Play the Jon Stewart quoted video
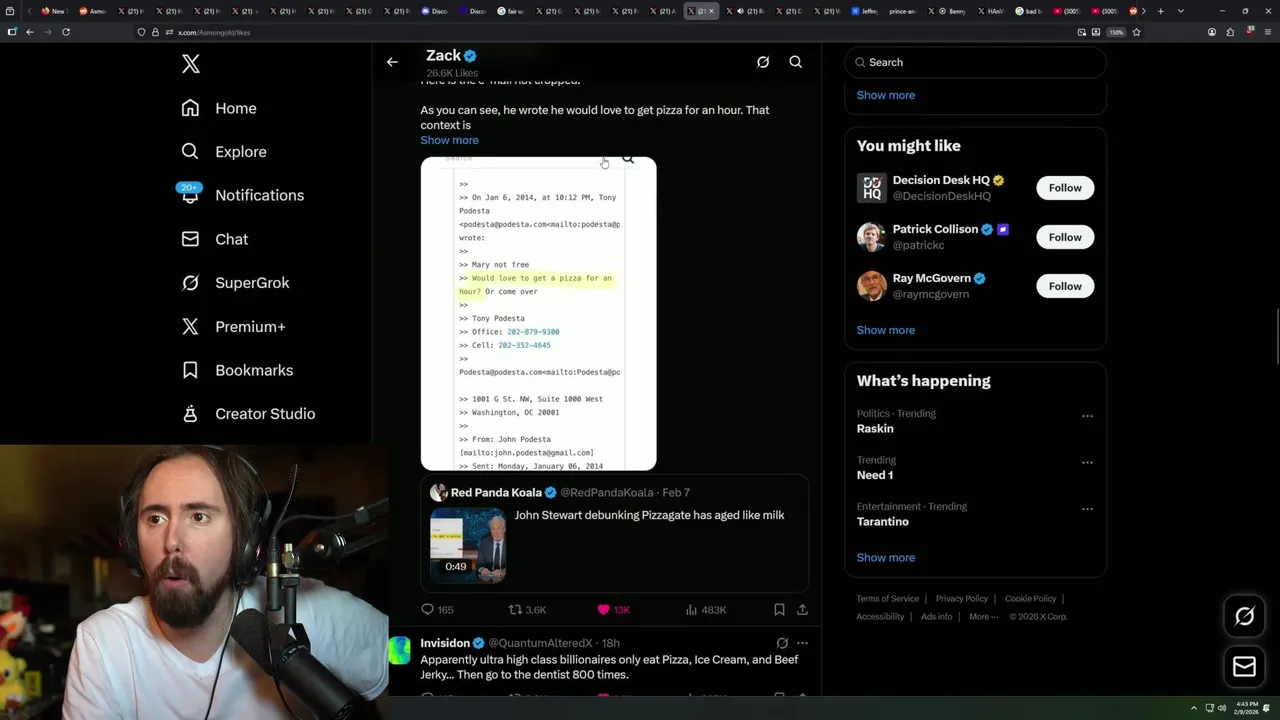The width and height of the screenshot is (1280, 720). click(x=468, y=545)
